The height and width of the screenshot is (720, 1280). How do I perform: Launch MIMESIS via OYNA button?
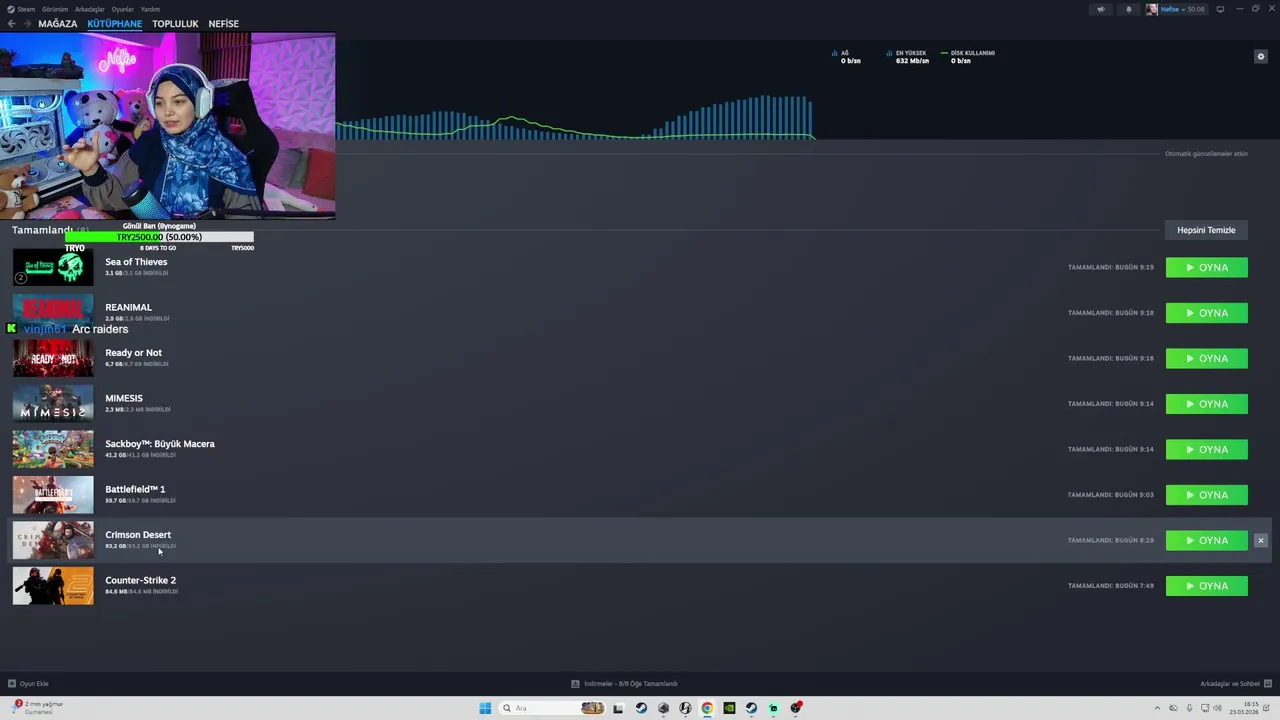click(1206, 404)
